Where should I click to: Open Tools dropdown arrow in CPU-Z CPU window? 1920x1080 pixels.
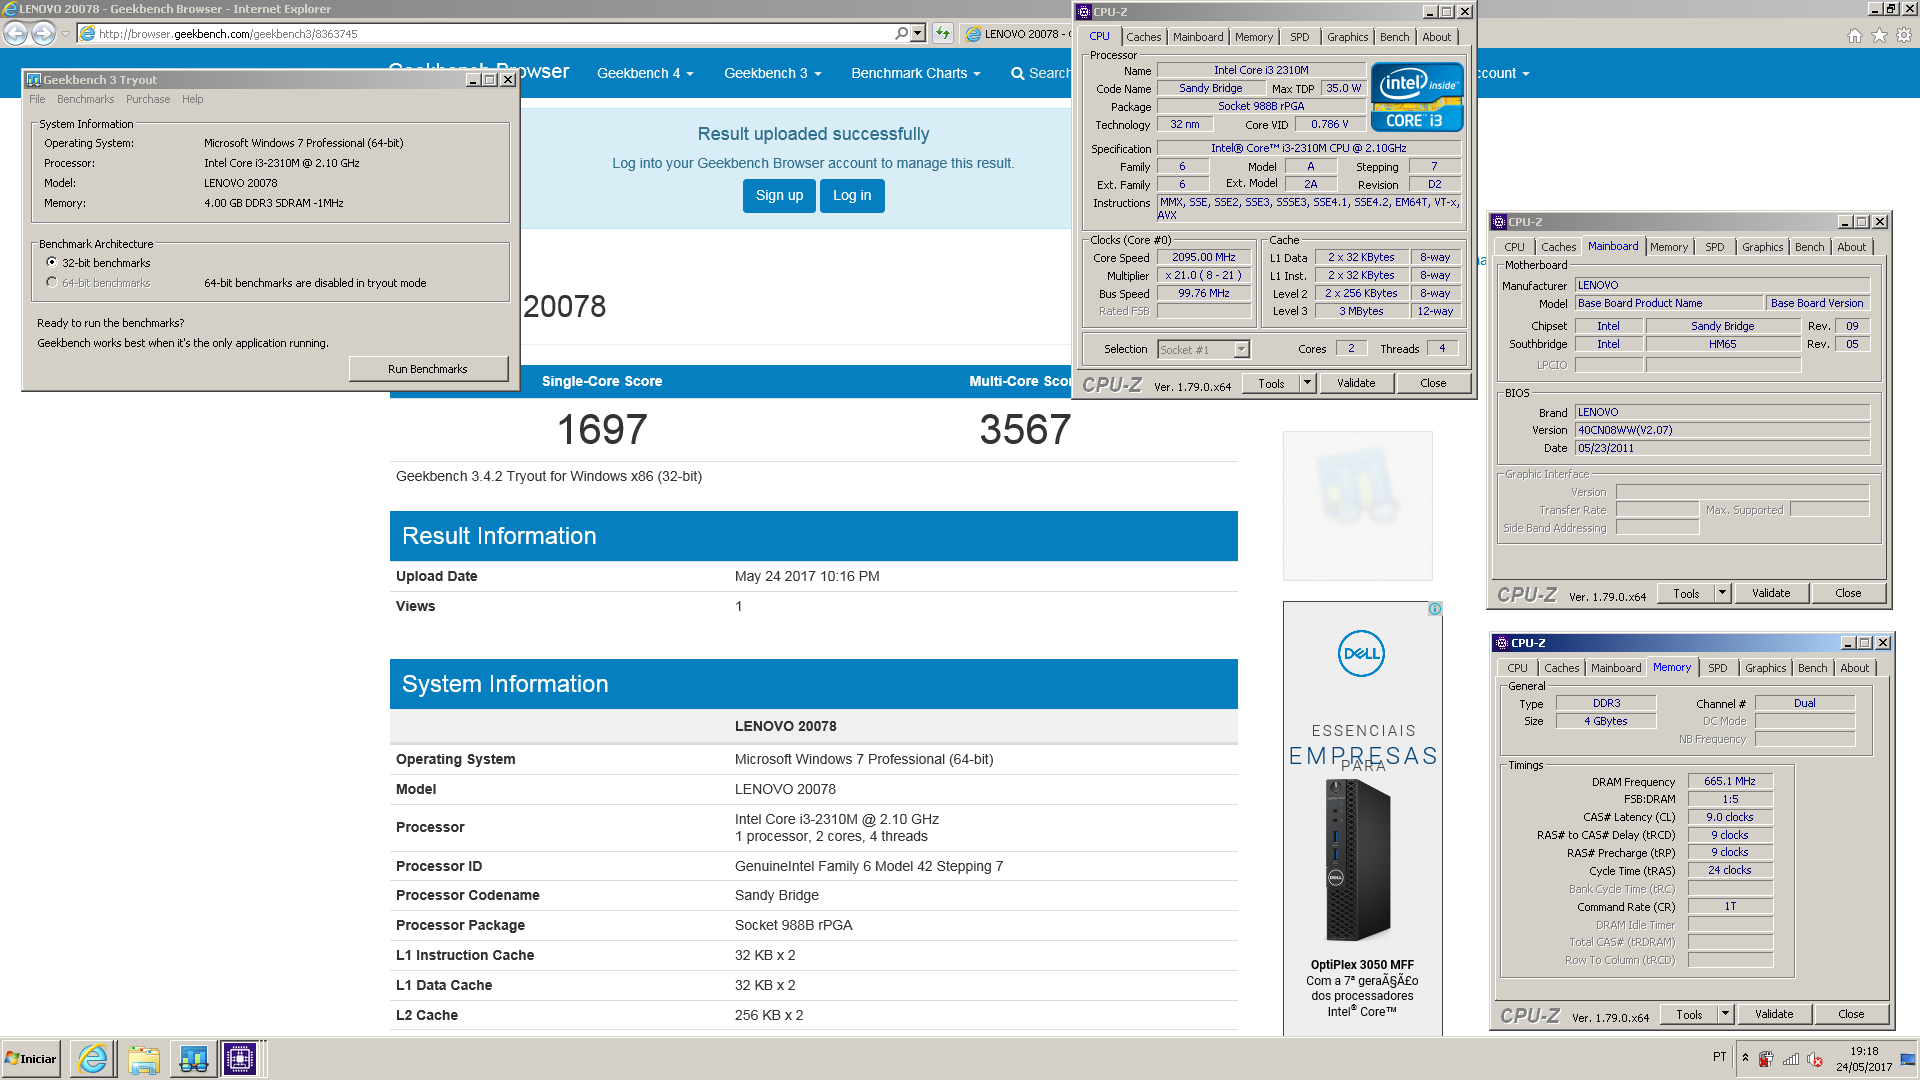point(1306,383)
